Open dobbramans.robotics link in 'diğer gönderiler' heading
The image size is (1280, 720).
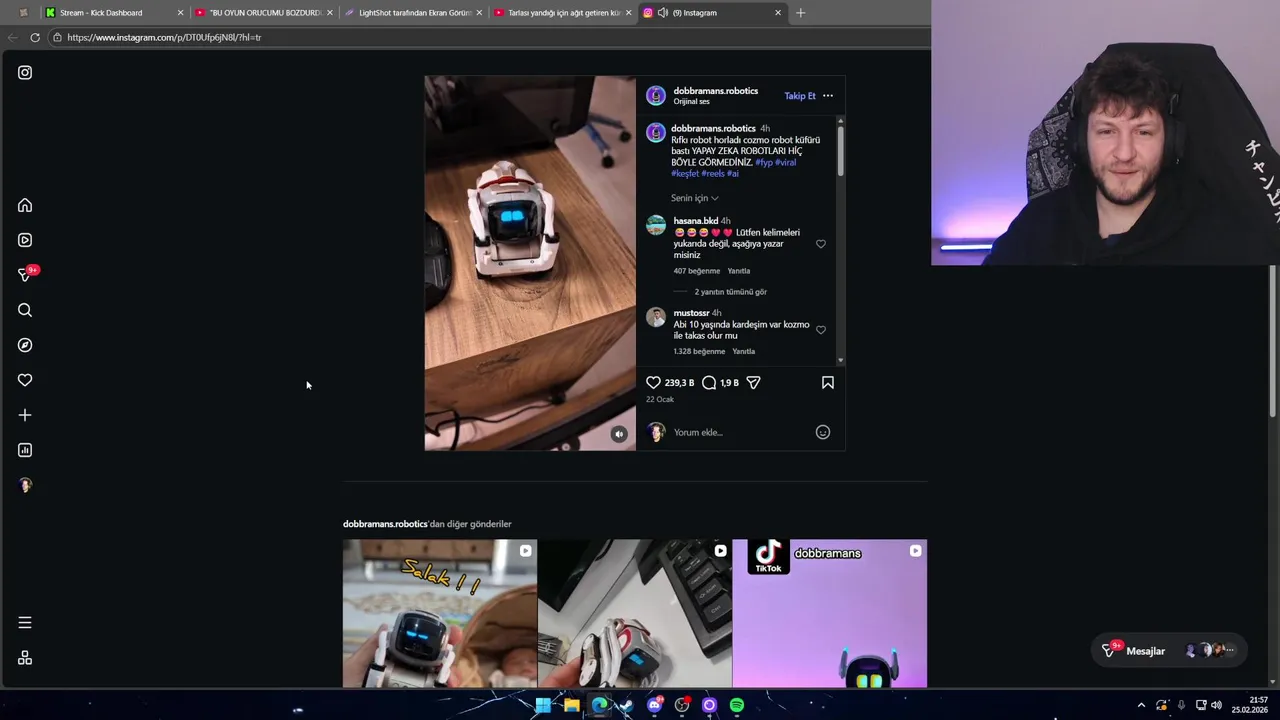pyautogui.click(x=385, y=524)
